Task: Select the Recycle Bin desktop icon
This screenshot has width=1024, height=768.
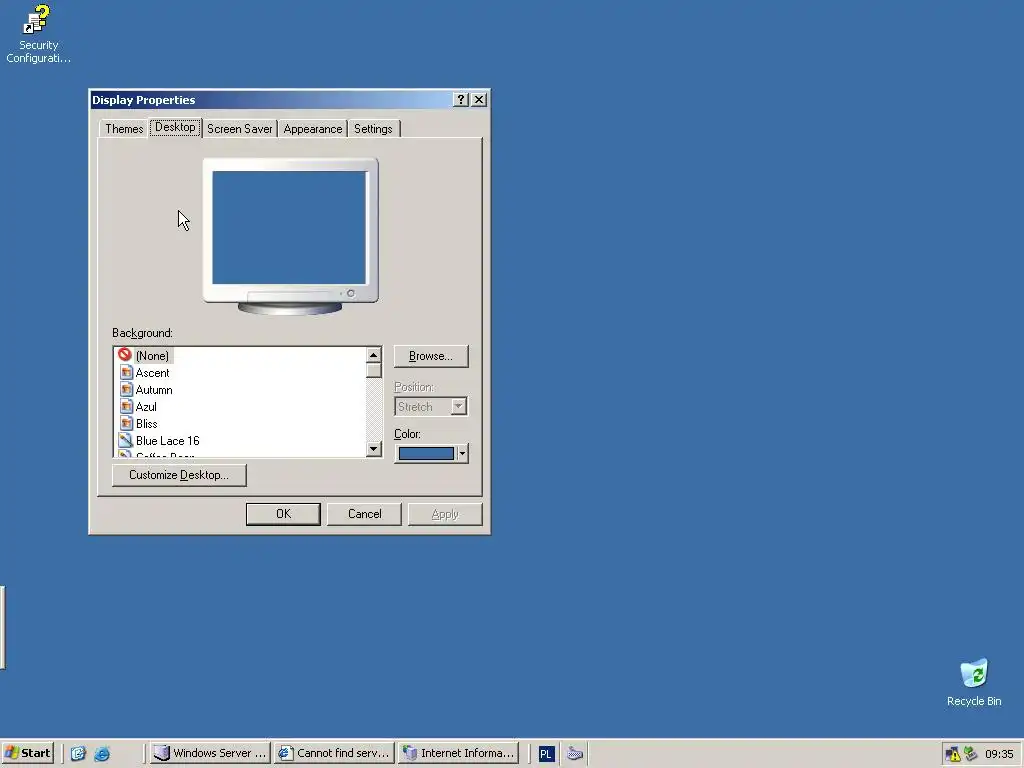Action: 974,682
